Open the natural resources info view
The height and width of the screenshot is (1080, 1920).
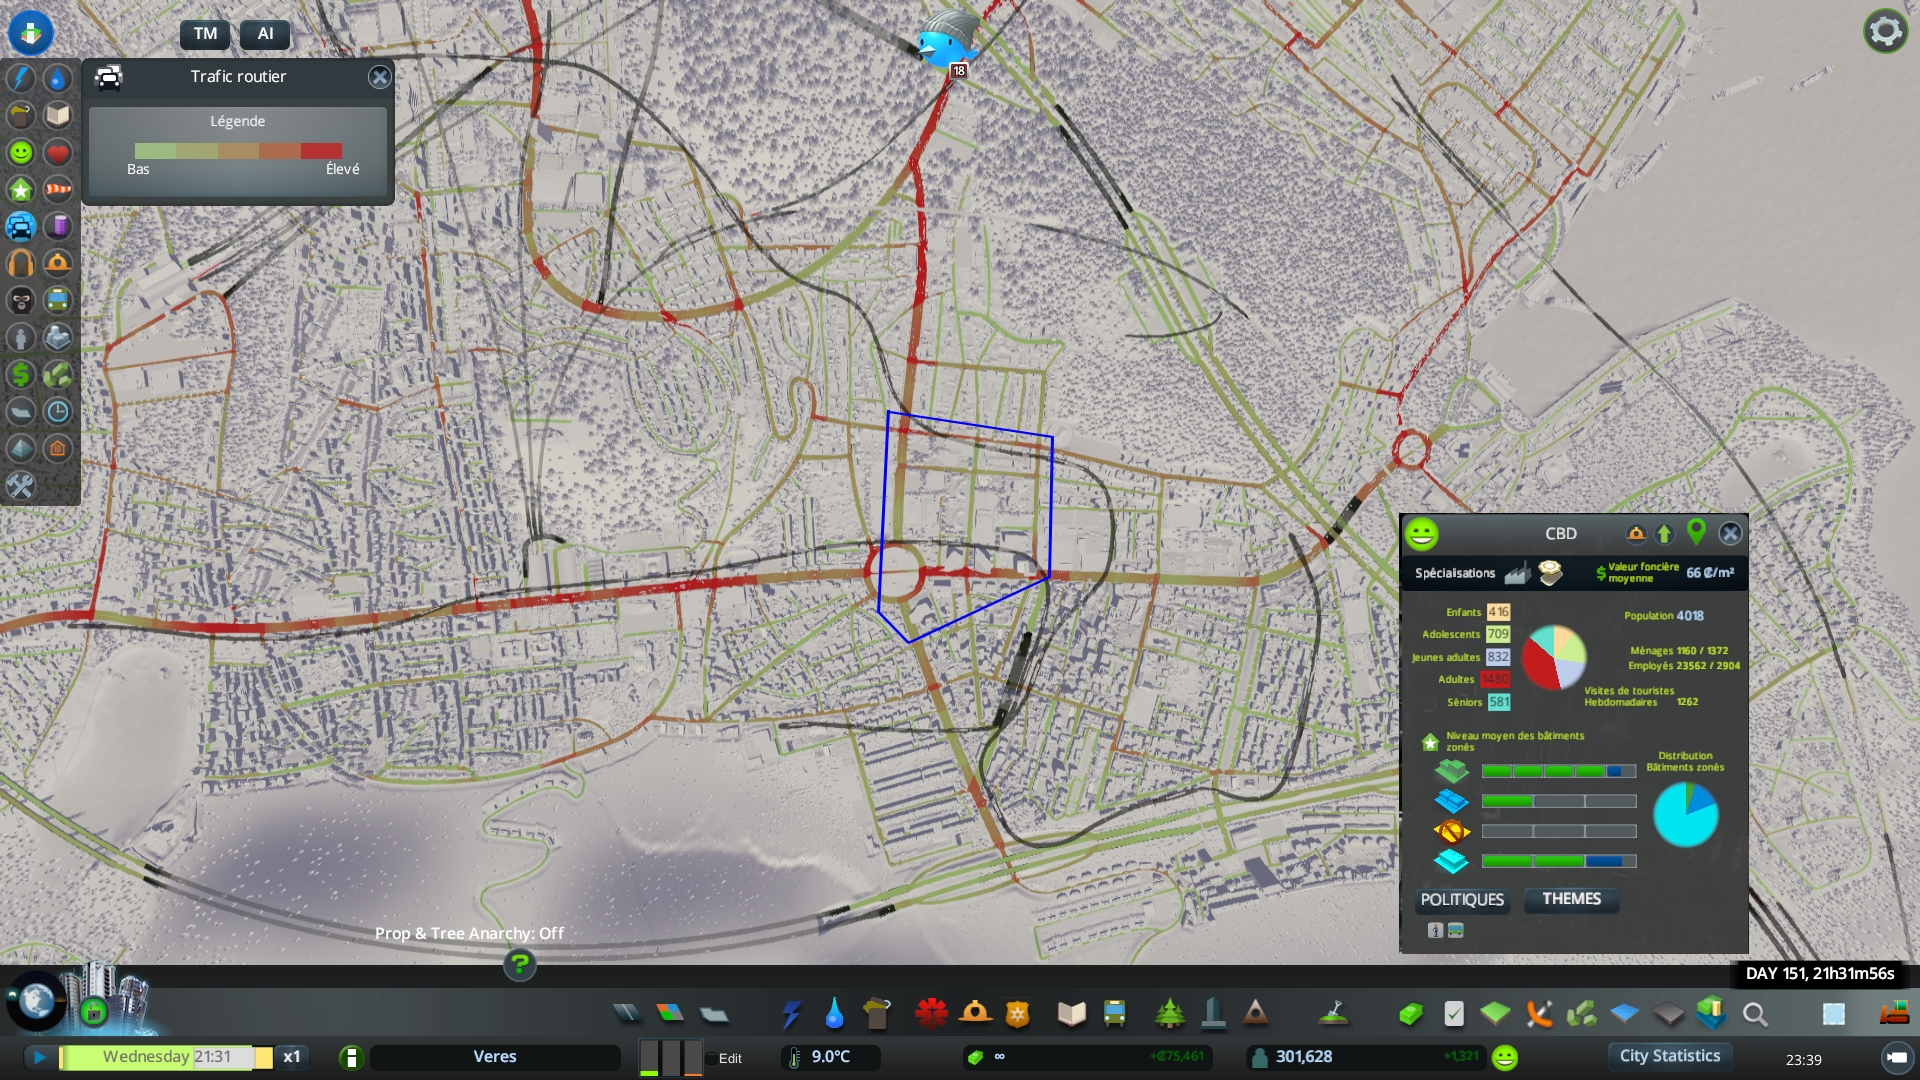point(58,375)
